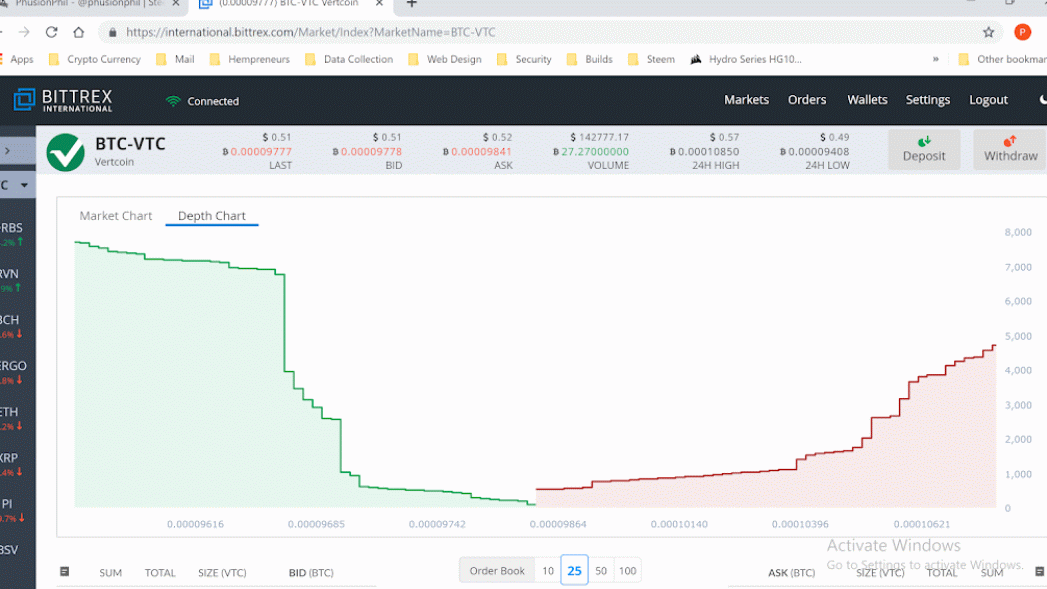Close the BTC-VTC Vertcoin tab
This screenshot has width=1047, height=589.
click(379, 3)
